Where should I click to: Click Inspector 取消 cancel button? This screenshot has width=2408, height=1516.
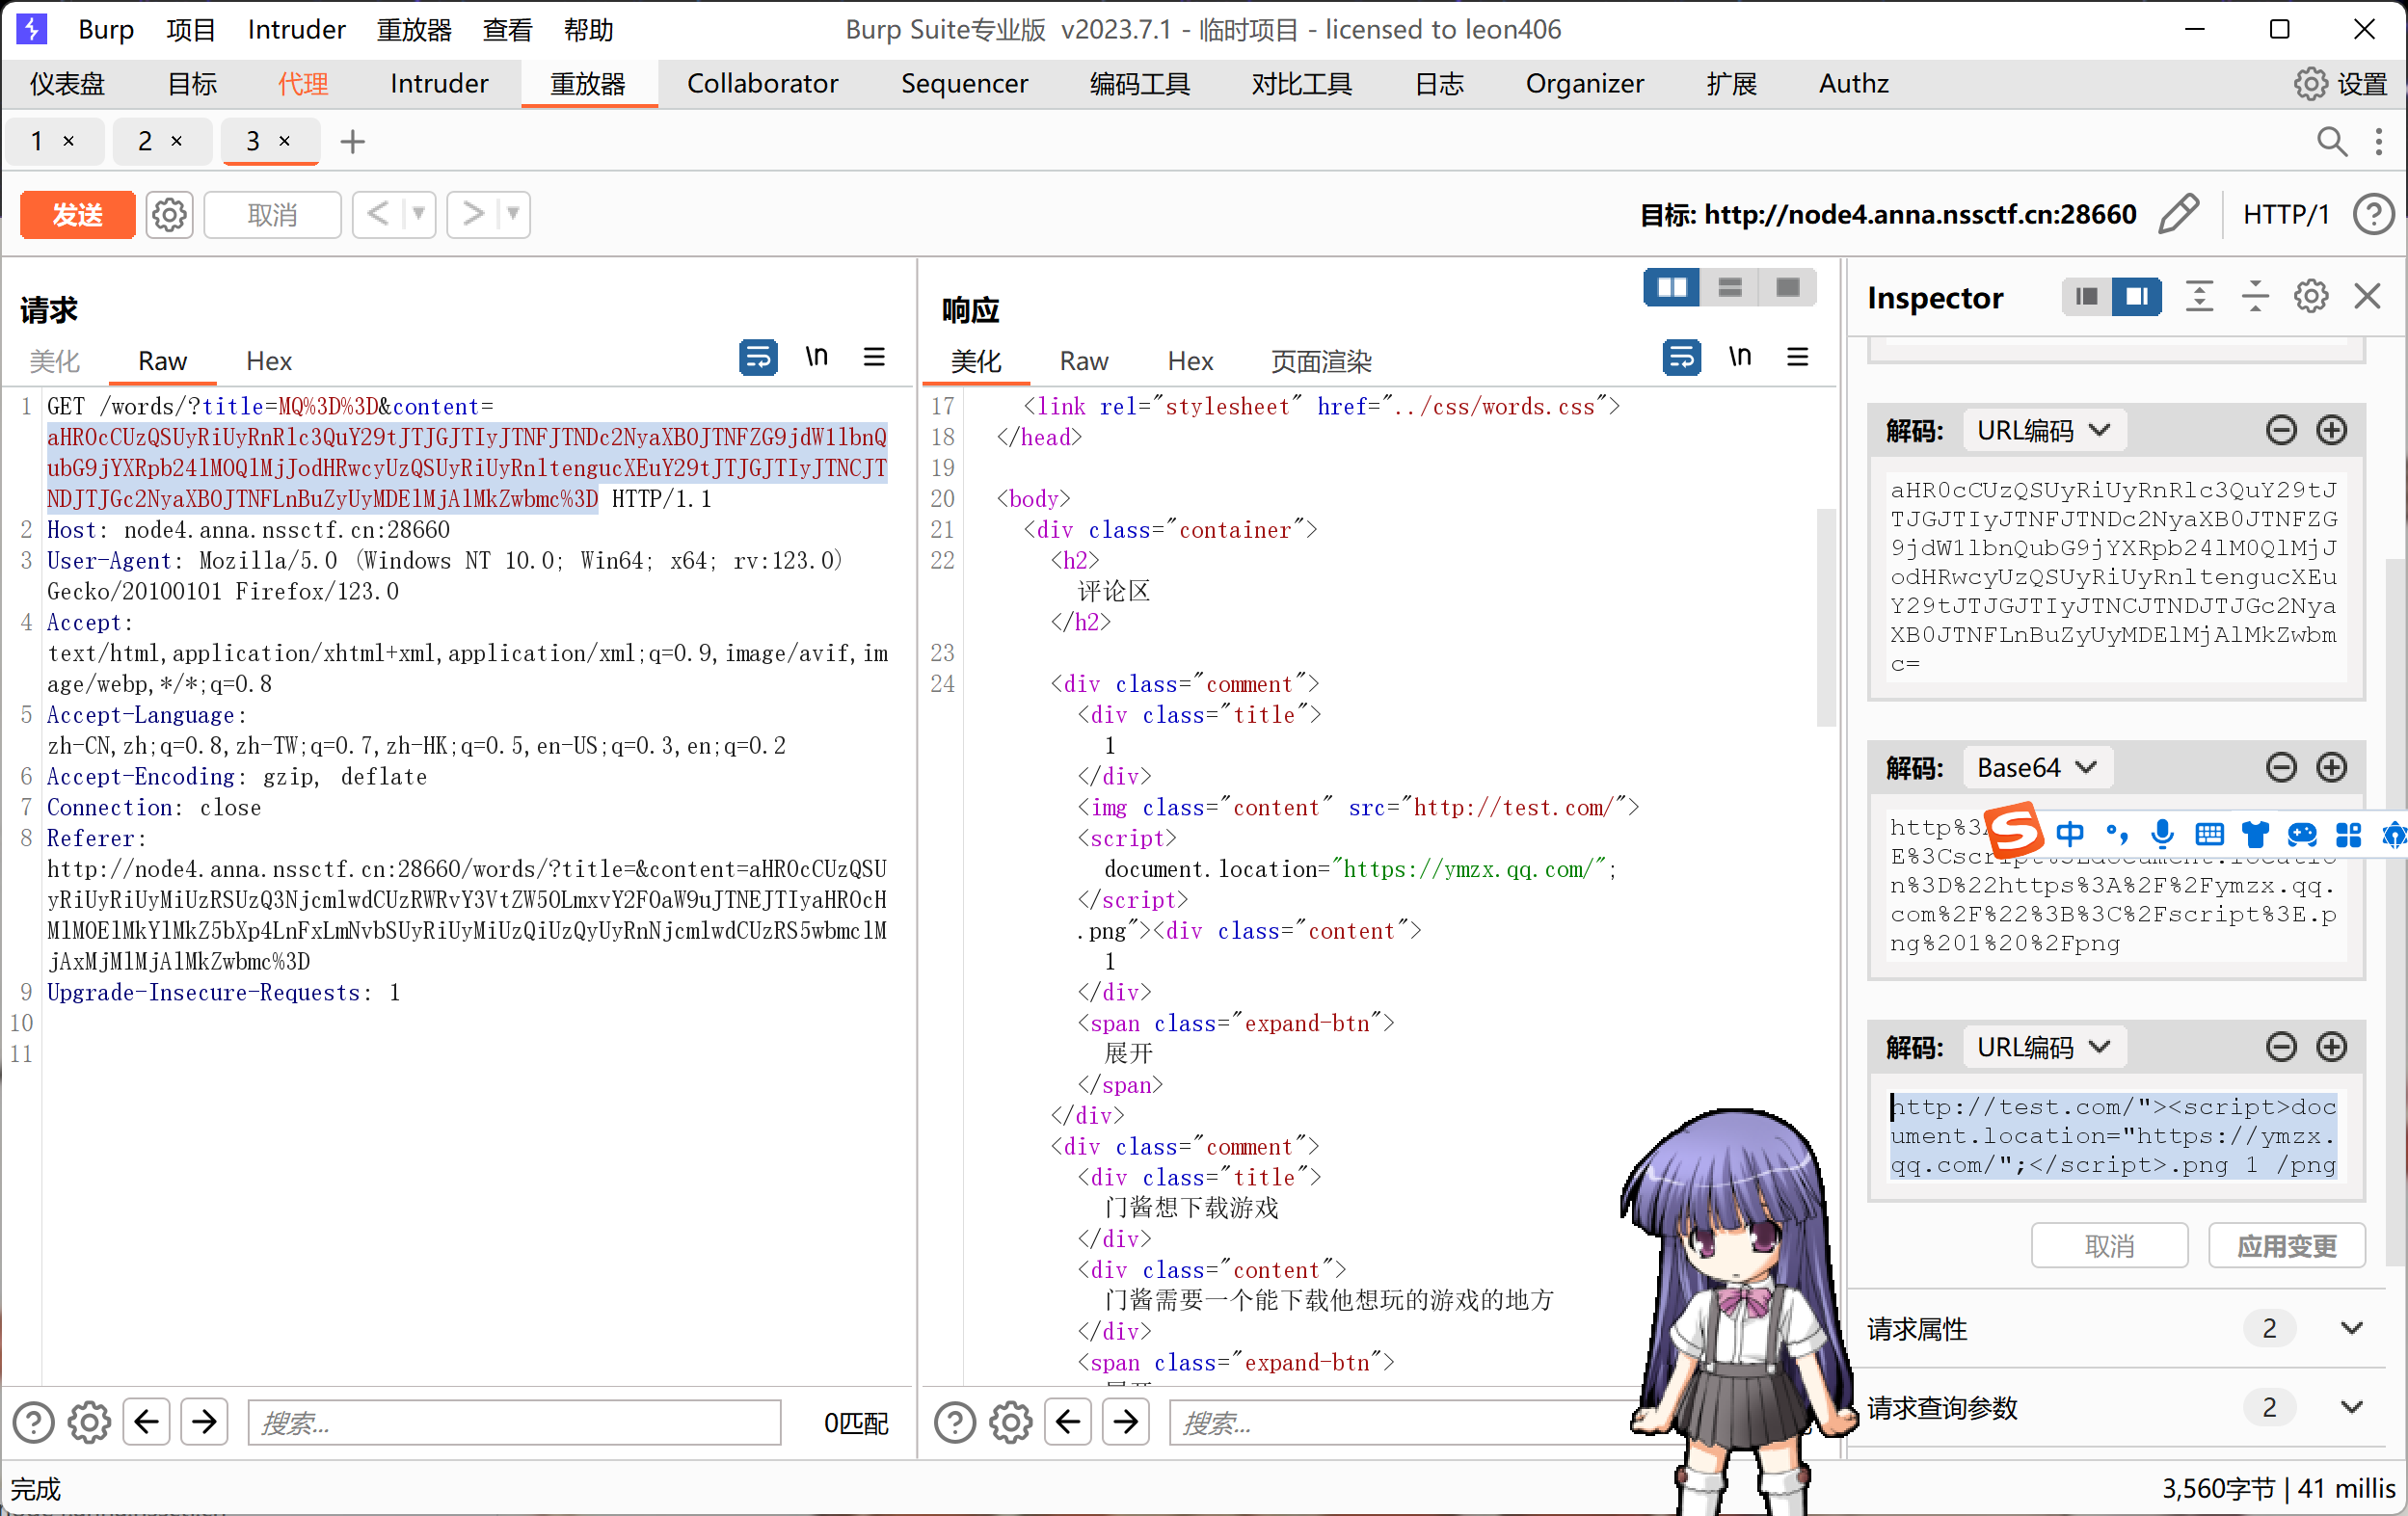2110,1246
